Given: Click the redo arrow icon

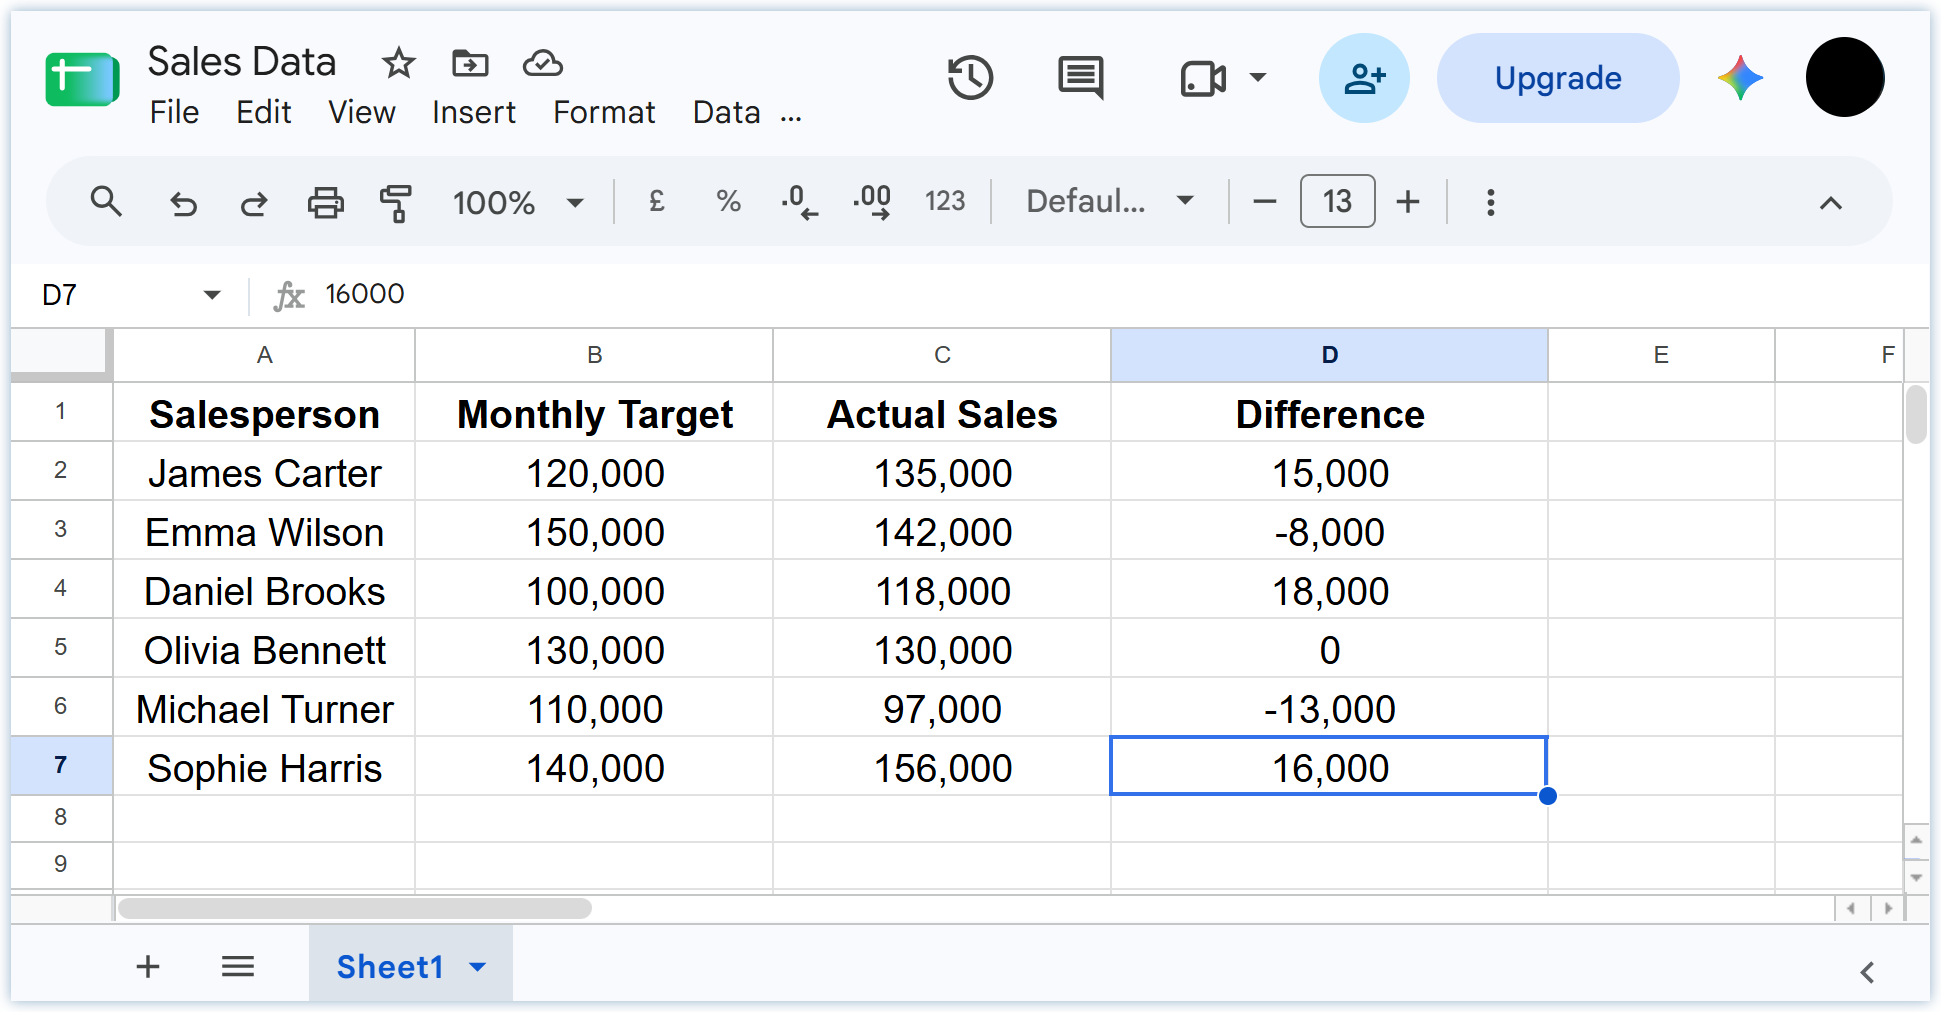Looking at the screenshot, I should coord(254,203).
